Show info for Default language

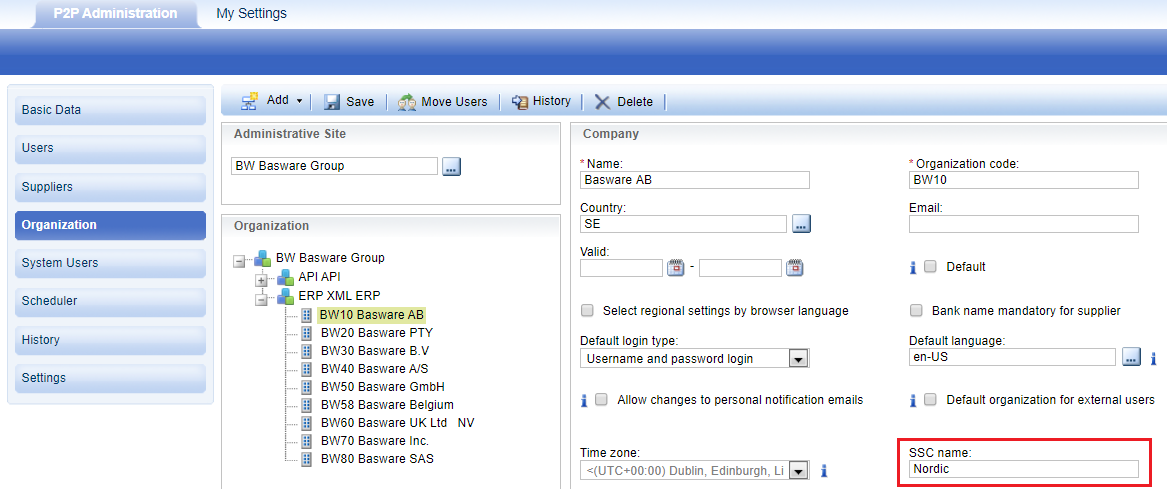pyautogui.click(x=1153, y=358)
